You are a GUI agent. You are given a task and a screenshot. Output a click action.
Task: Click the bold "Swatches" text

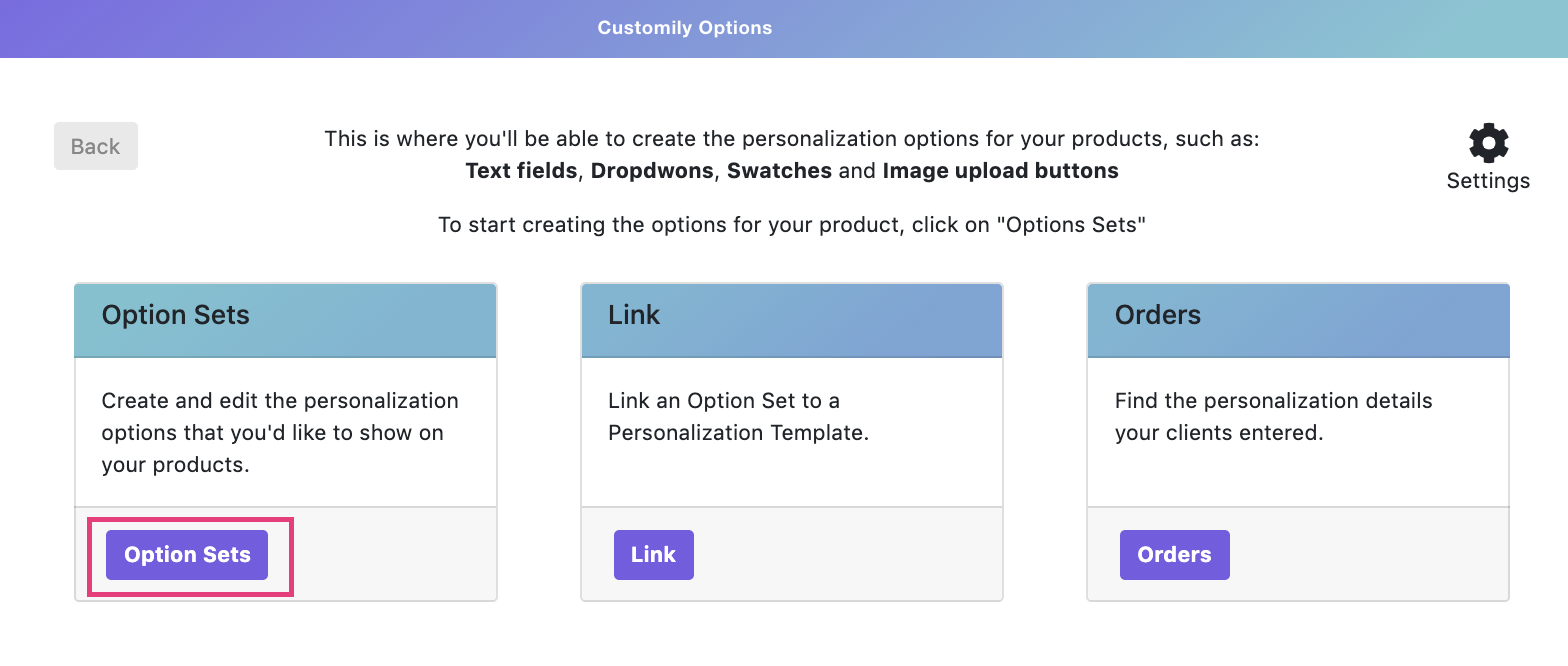[779, 171]
